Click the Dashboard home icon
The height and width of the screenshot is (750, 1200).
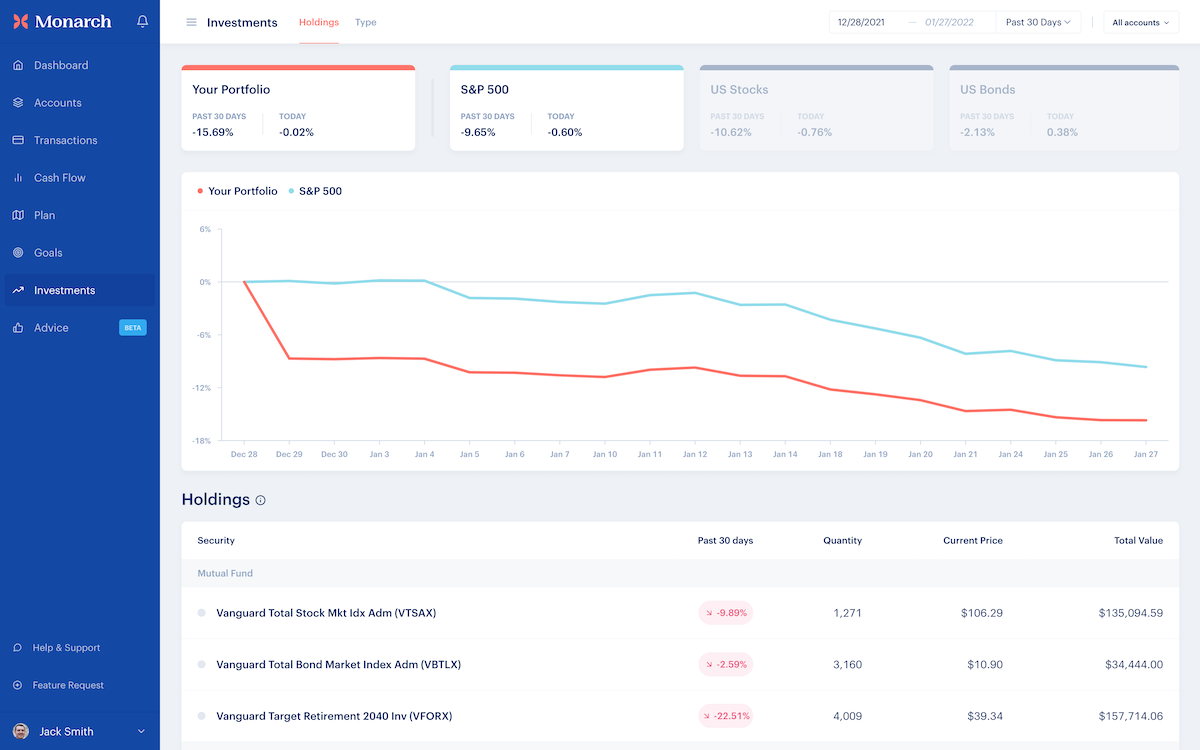[x=18, y=65]
